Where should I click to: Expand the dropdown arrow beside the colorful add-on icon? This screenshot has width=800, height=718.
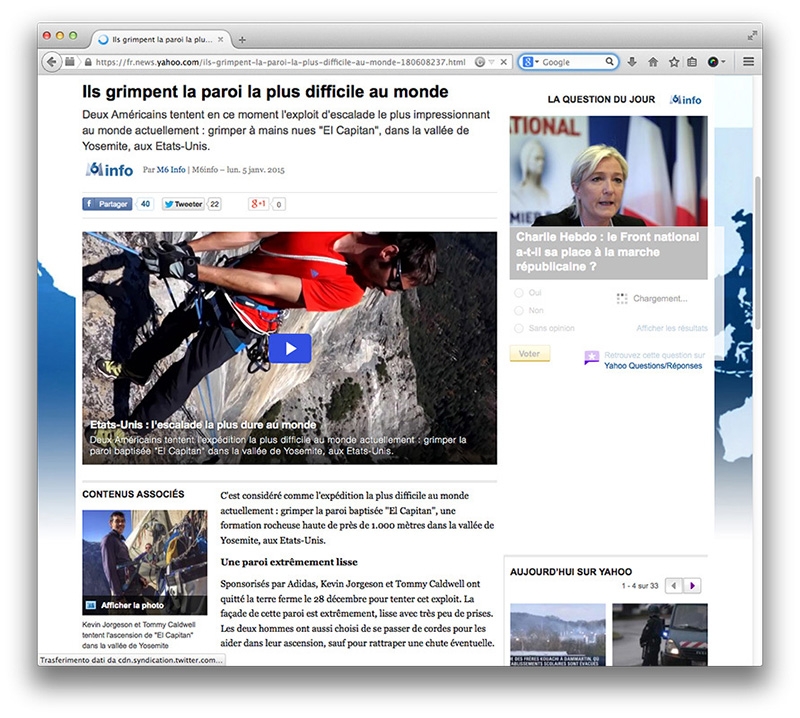[x=723, y=62]
